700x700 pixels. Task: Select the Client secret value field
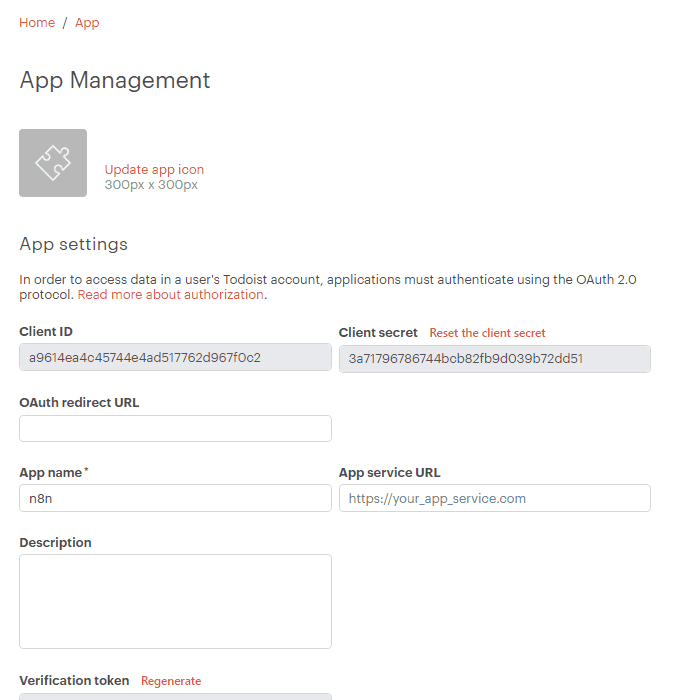click(494, 359)
